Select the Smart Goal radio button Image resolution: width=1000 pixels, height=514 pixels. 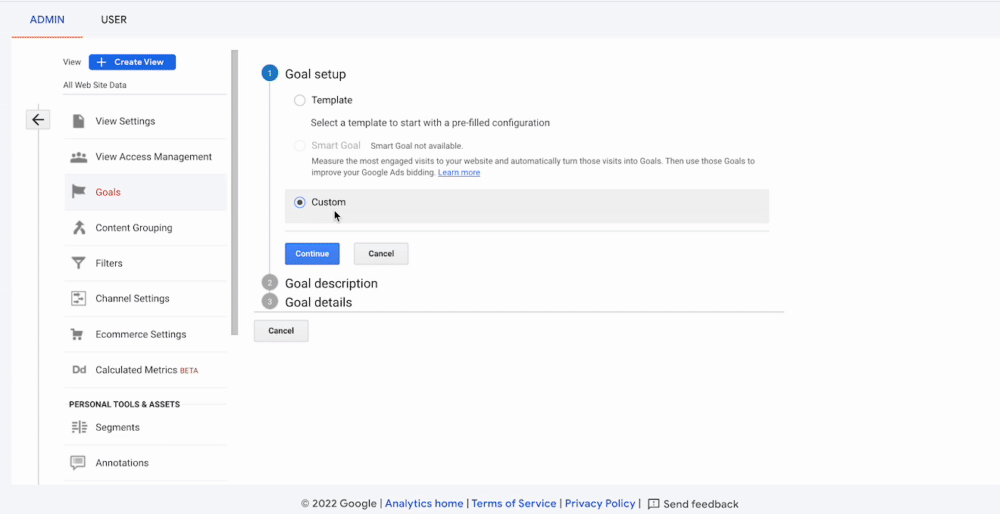click(300, 146)
